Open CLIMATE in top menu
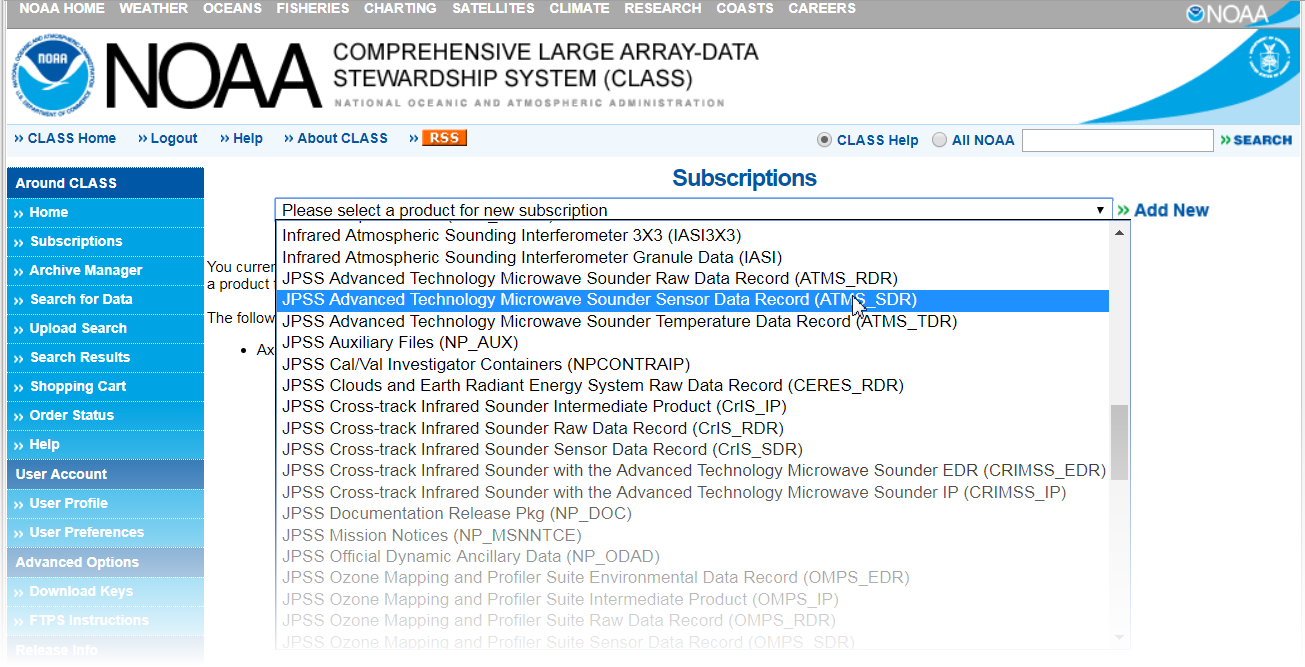 [x=579, y=8]
